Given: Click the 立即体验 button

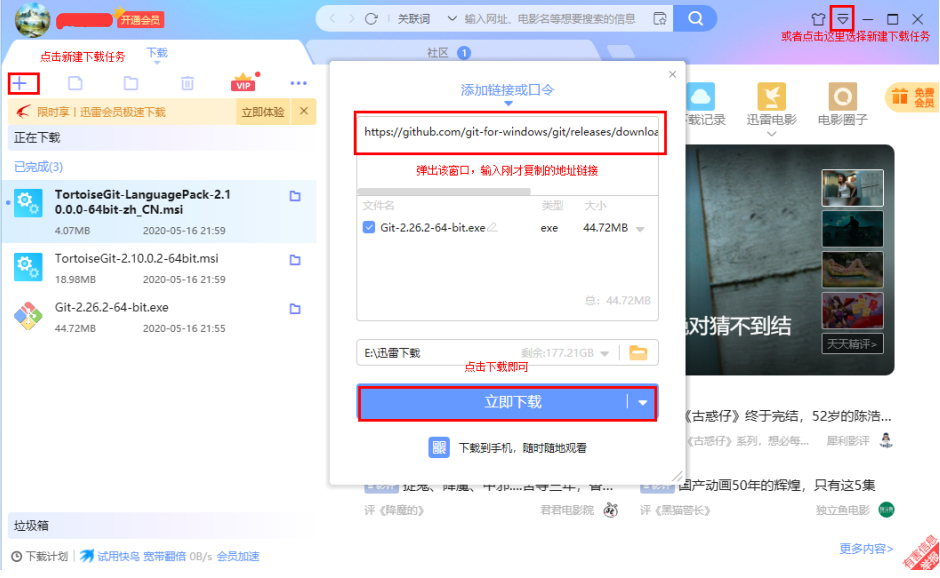Looking at the screenshot, I should 263,112.
